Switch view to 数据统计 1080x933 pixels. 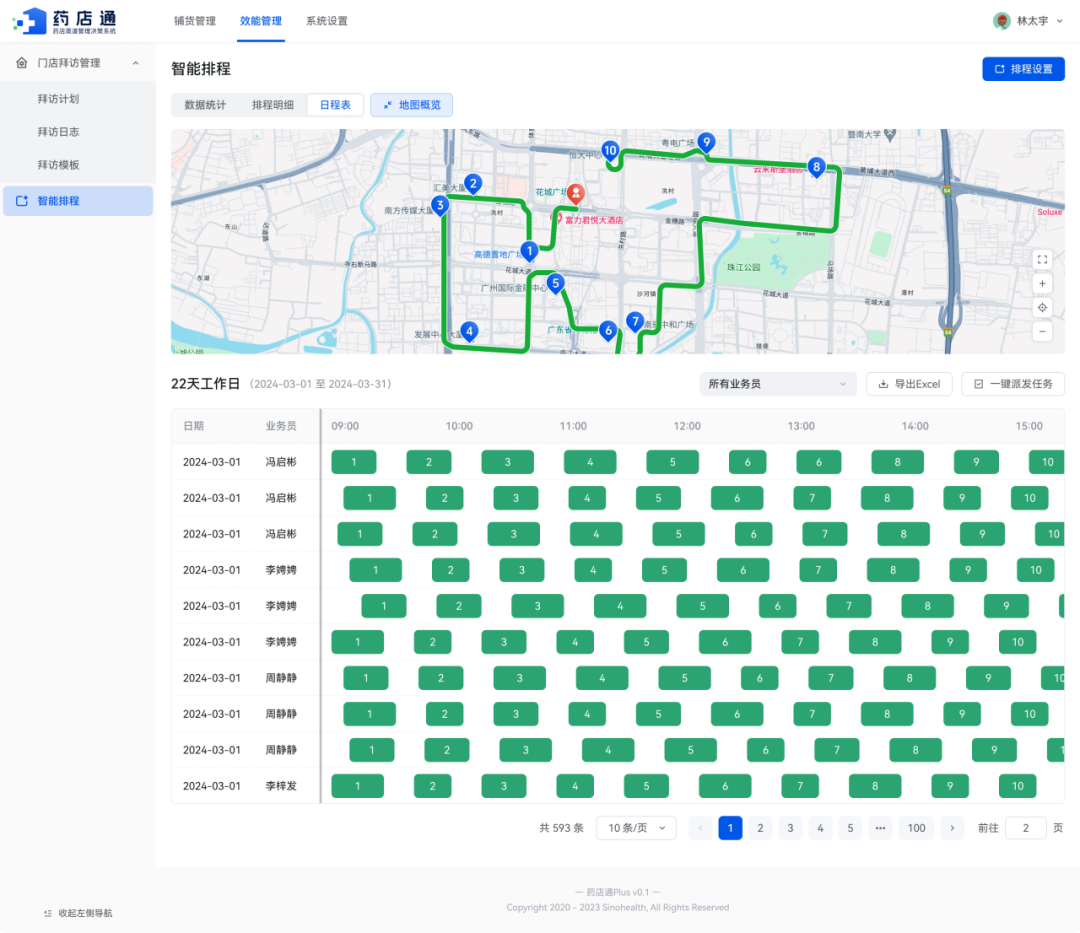(205, 105)
